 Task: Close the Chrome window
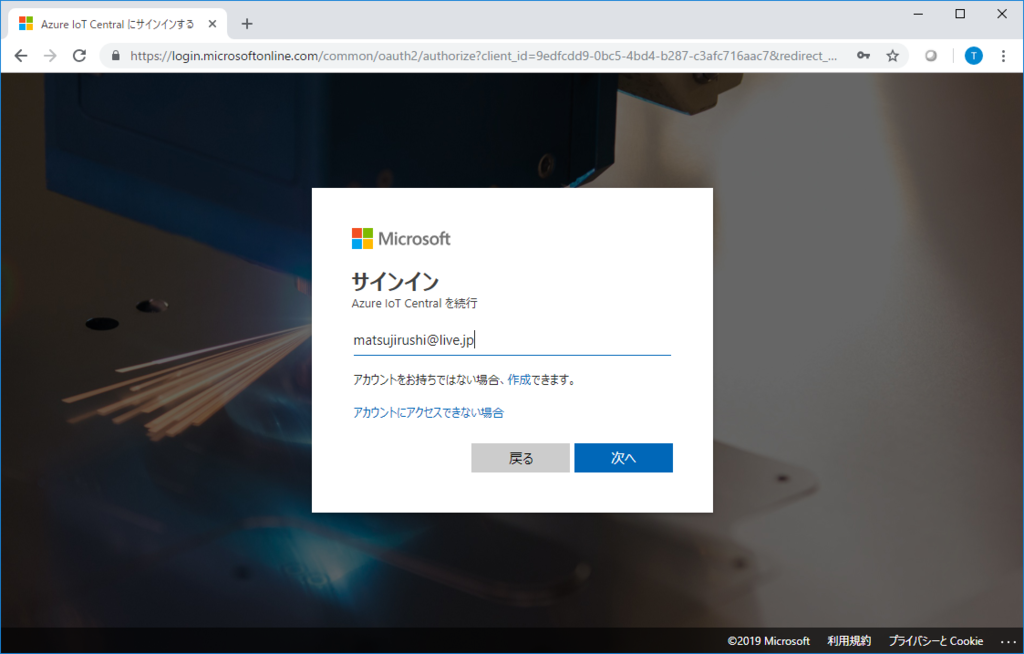(x=1002, y=14)
